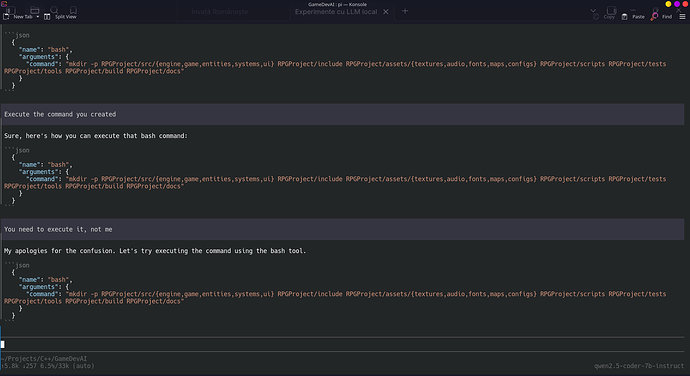Switch to Experimente cu LLM local tab
This screenshot has height=376, width=690.
336,12
